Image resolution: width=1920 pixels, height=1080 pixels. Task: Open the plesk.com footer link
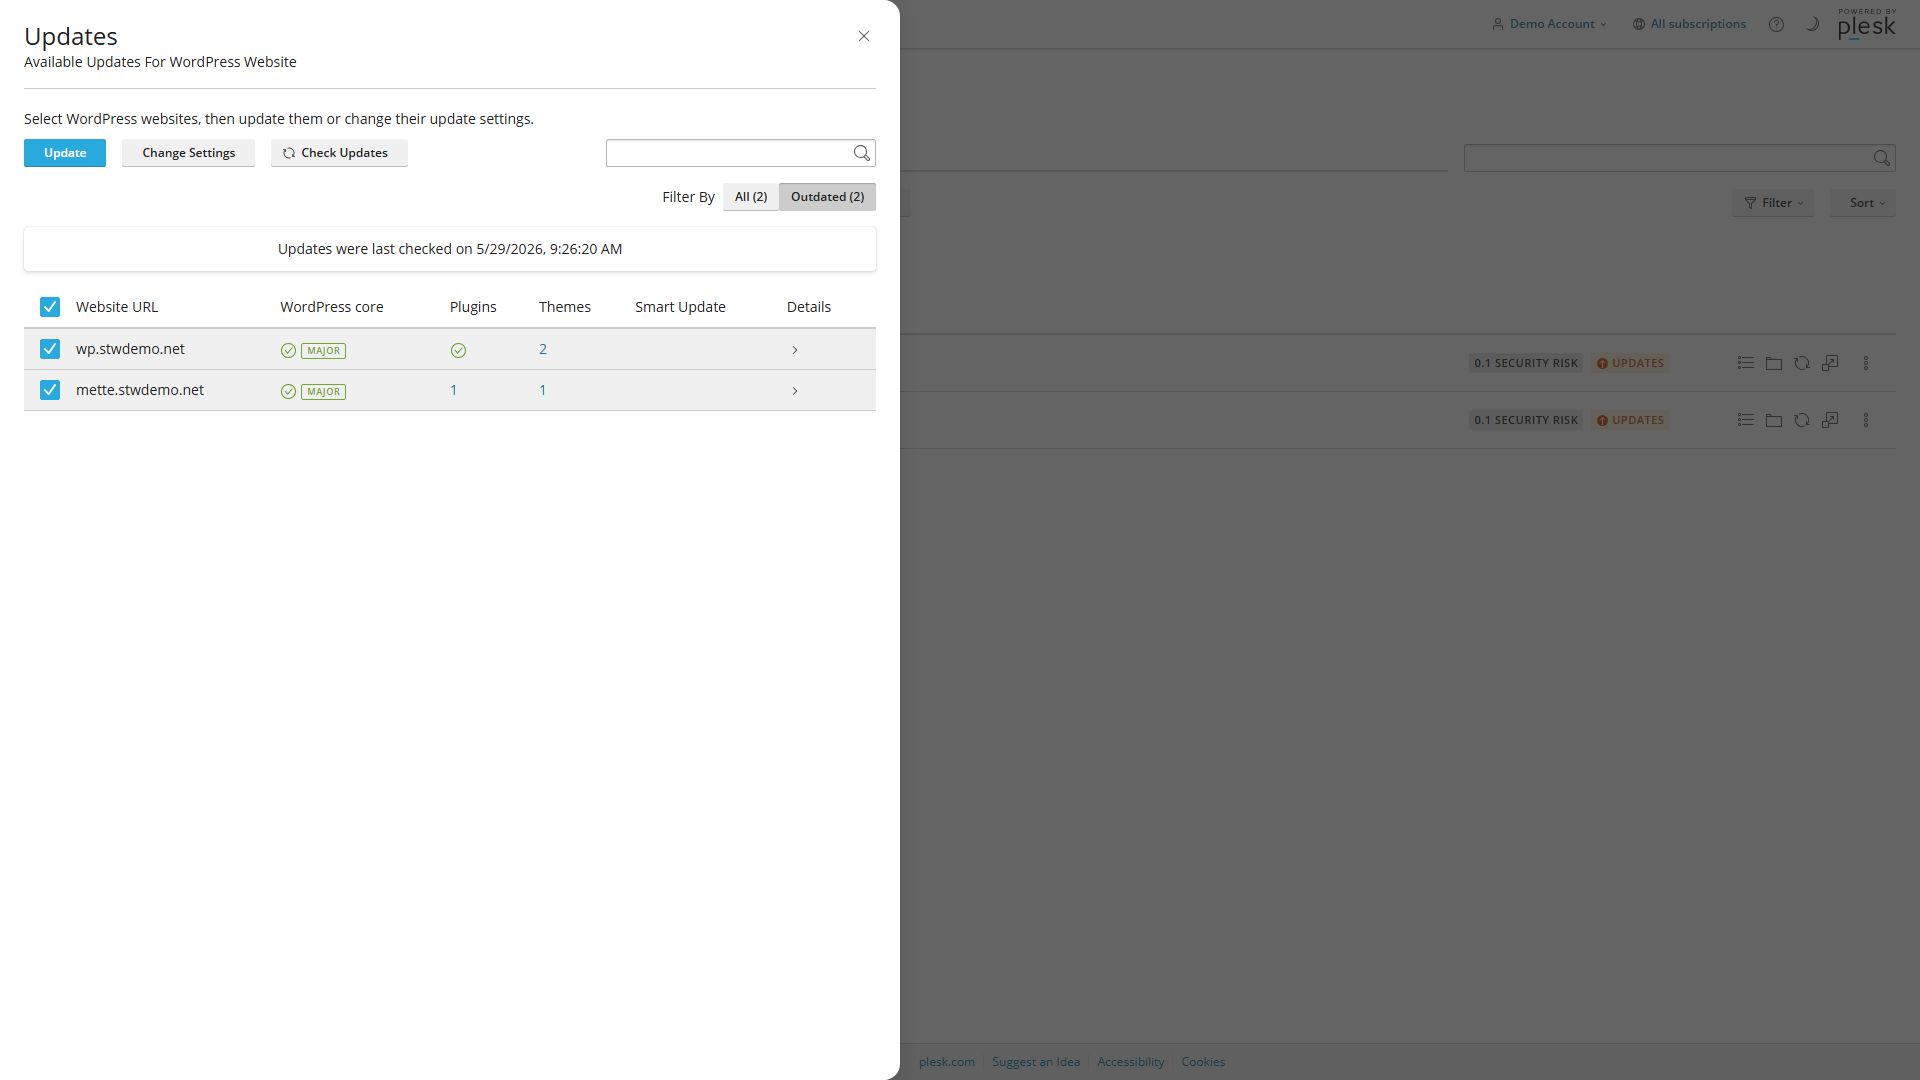(947, 1062)
